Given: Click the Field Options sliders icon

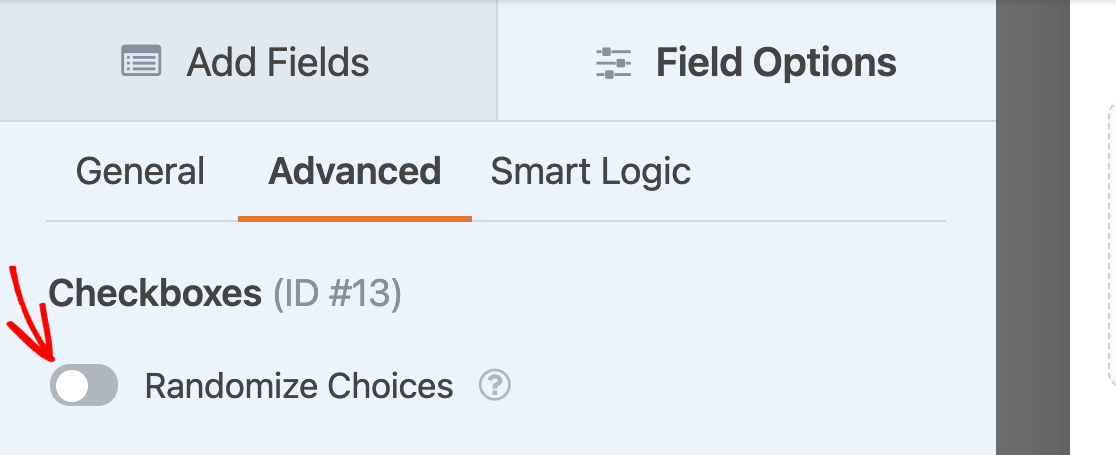Looking at the screenshot, I should (614, 63).
